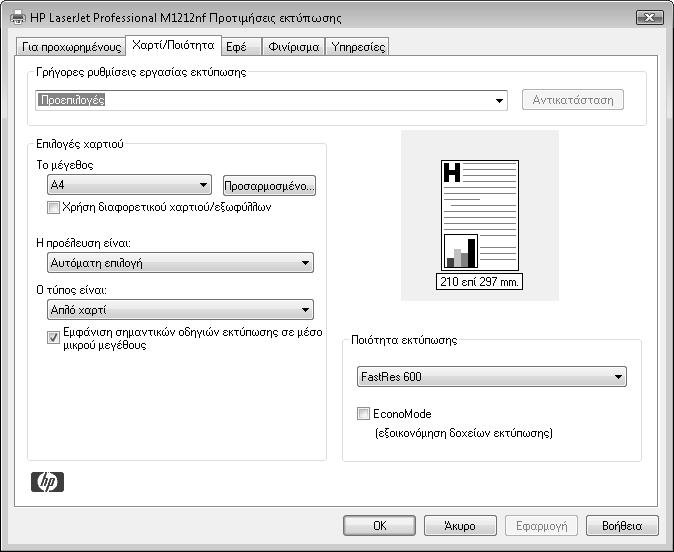Click the 210 επί 297 mm. size label
674x552 pixels.
point(479,282)
